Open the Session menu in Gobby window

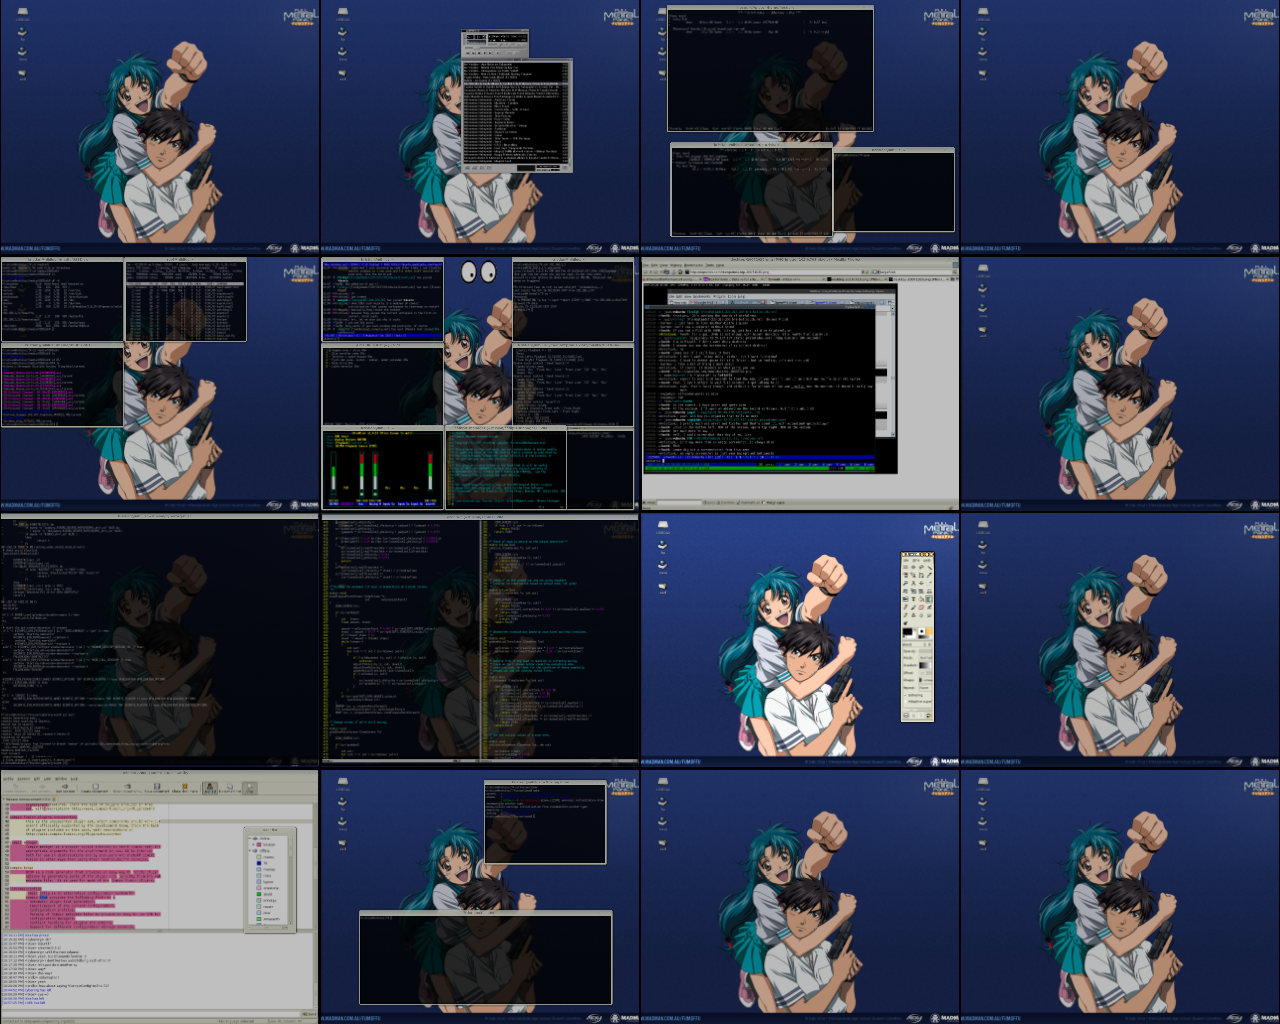(x=23, y=779)
